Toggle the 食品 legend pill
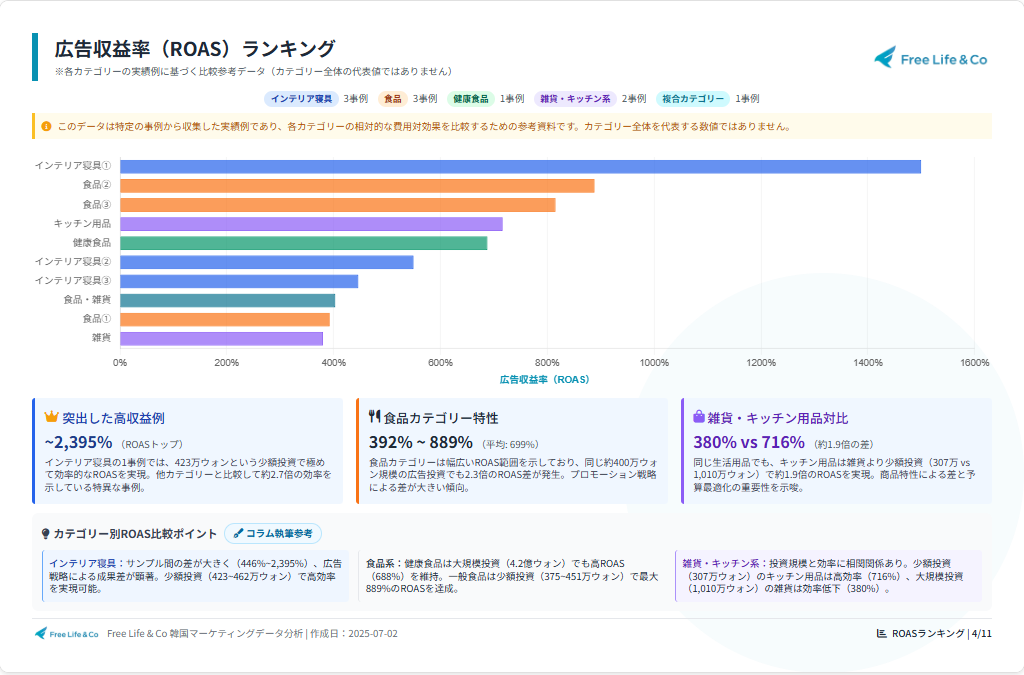Image resolution: width=1024 pixels, height=675 pixels. tap(393, 99)
